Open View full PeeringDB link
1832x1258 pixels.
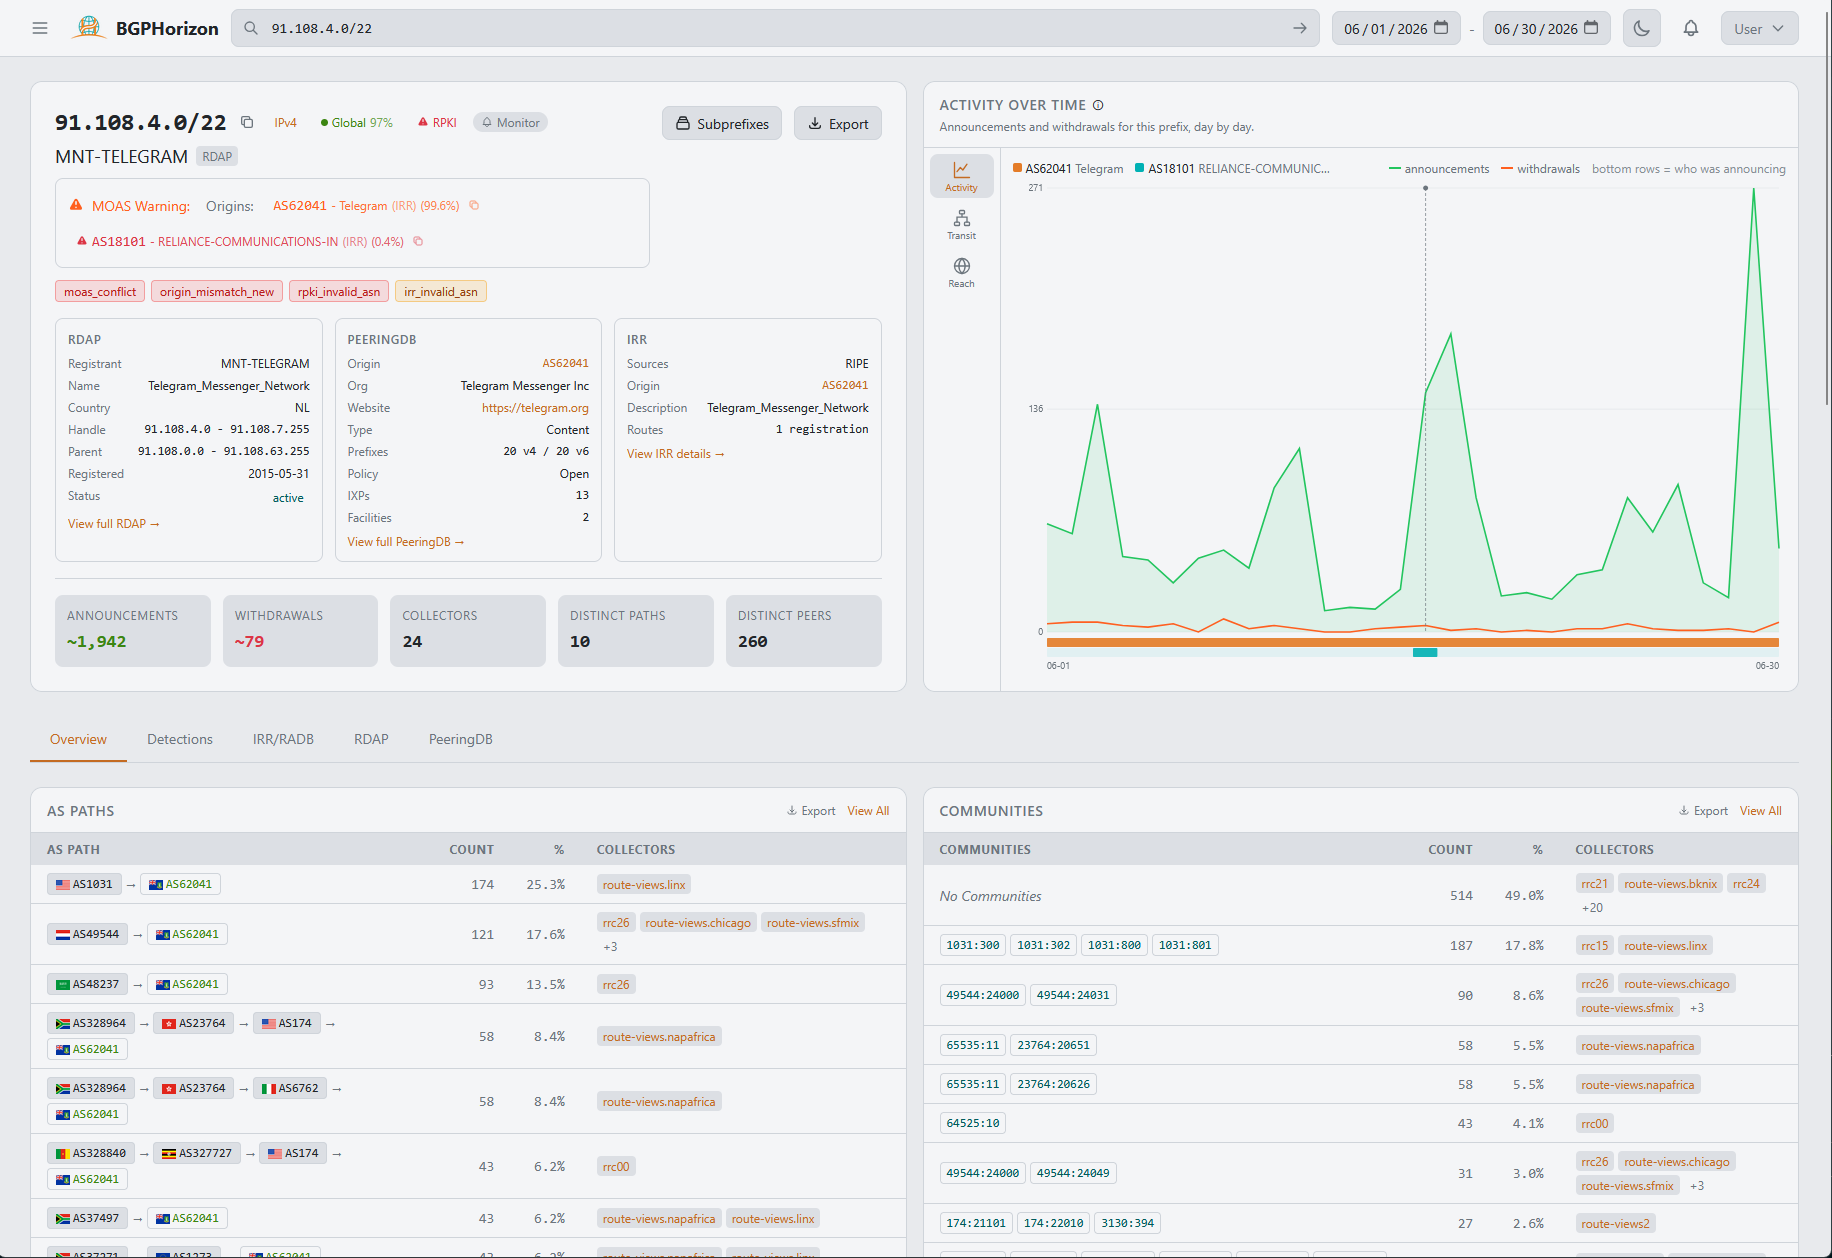point(406,542)
